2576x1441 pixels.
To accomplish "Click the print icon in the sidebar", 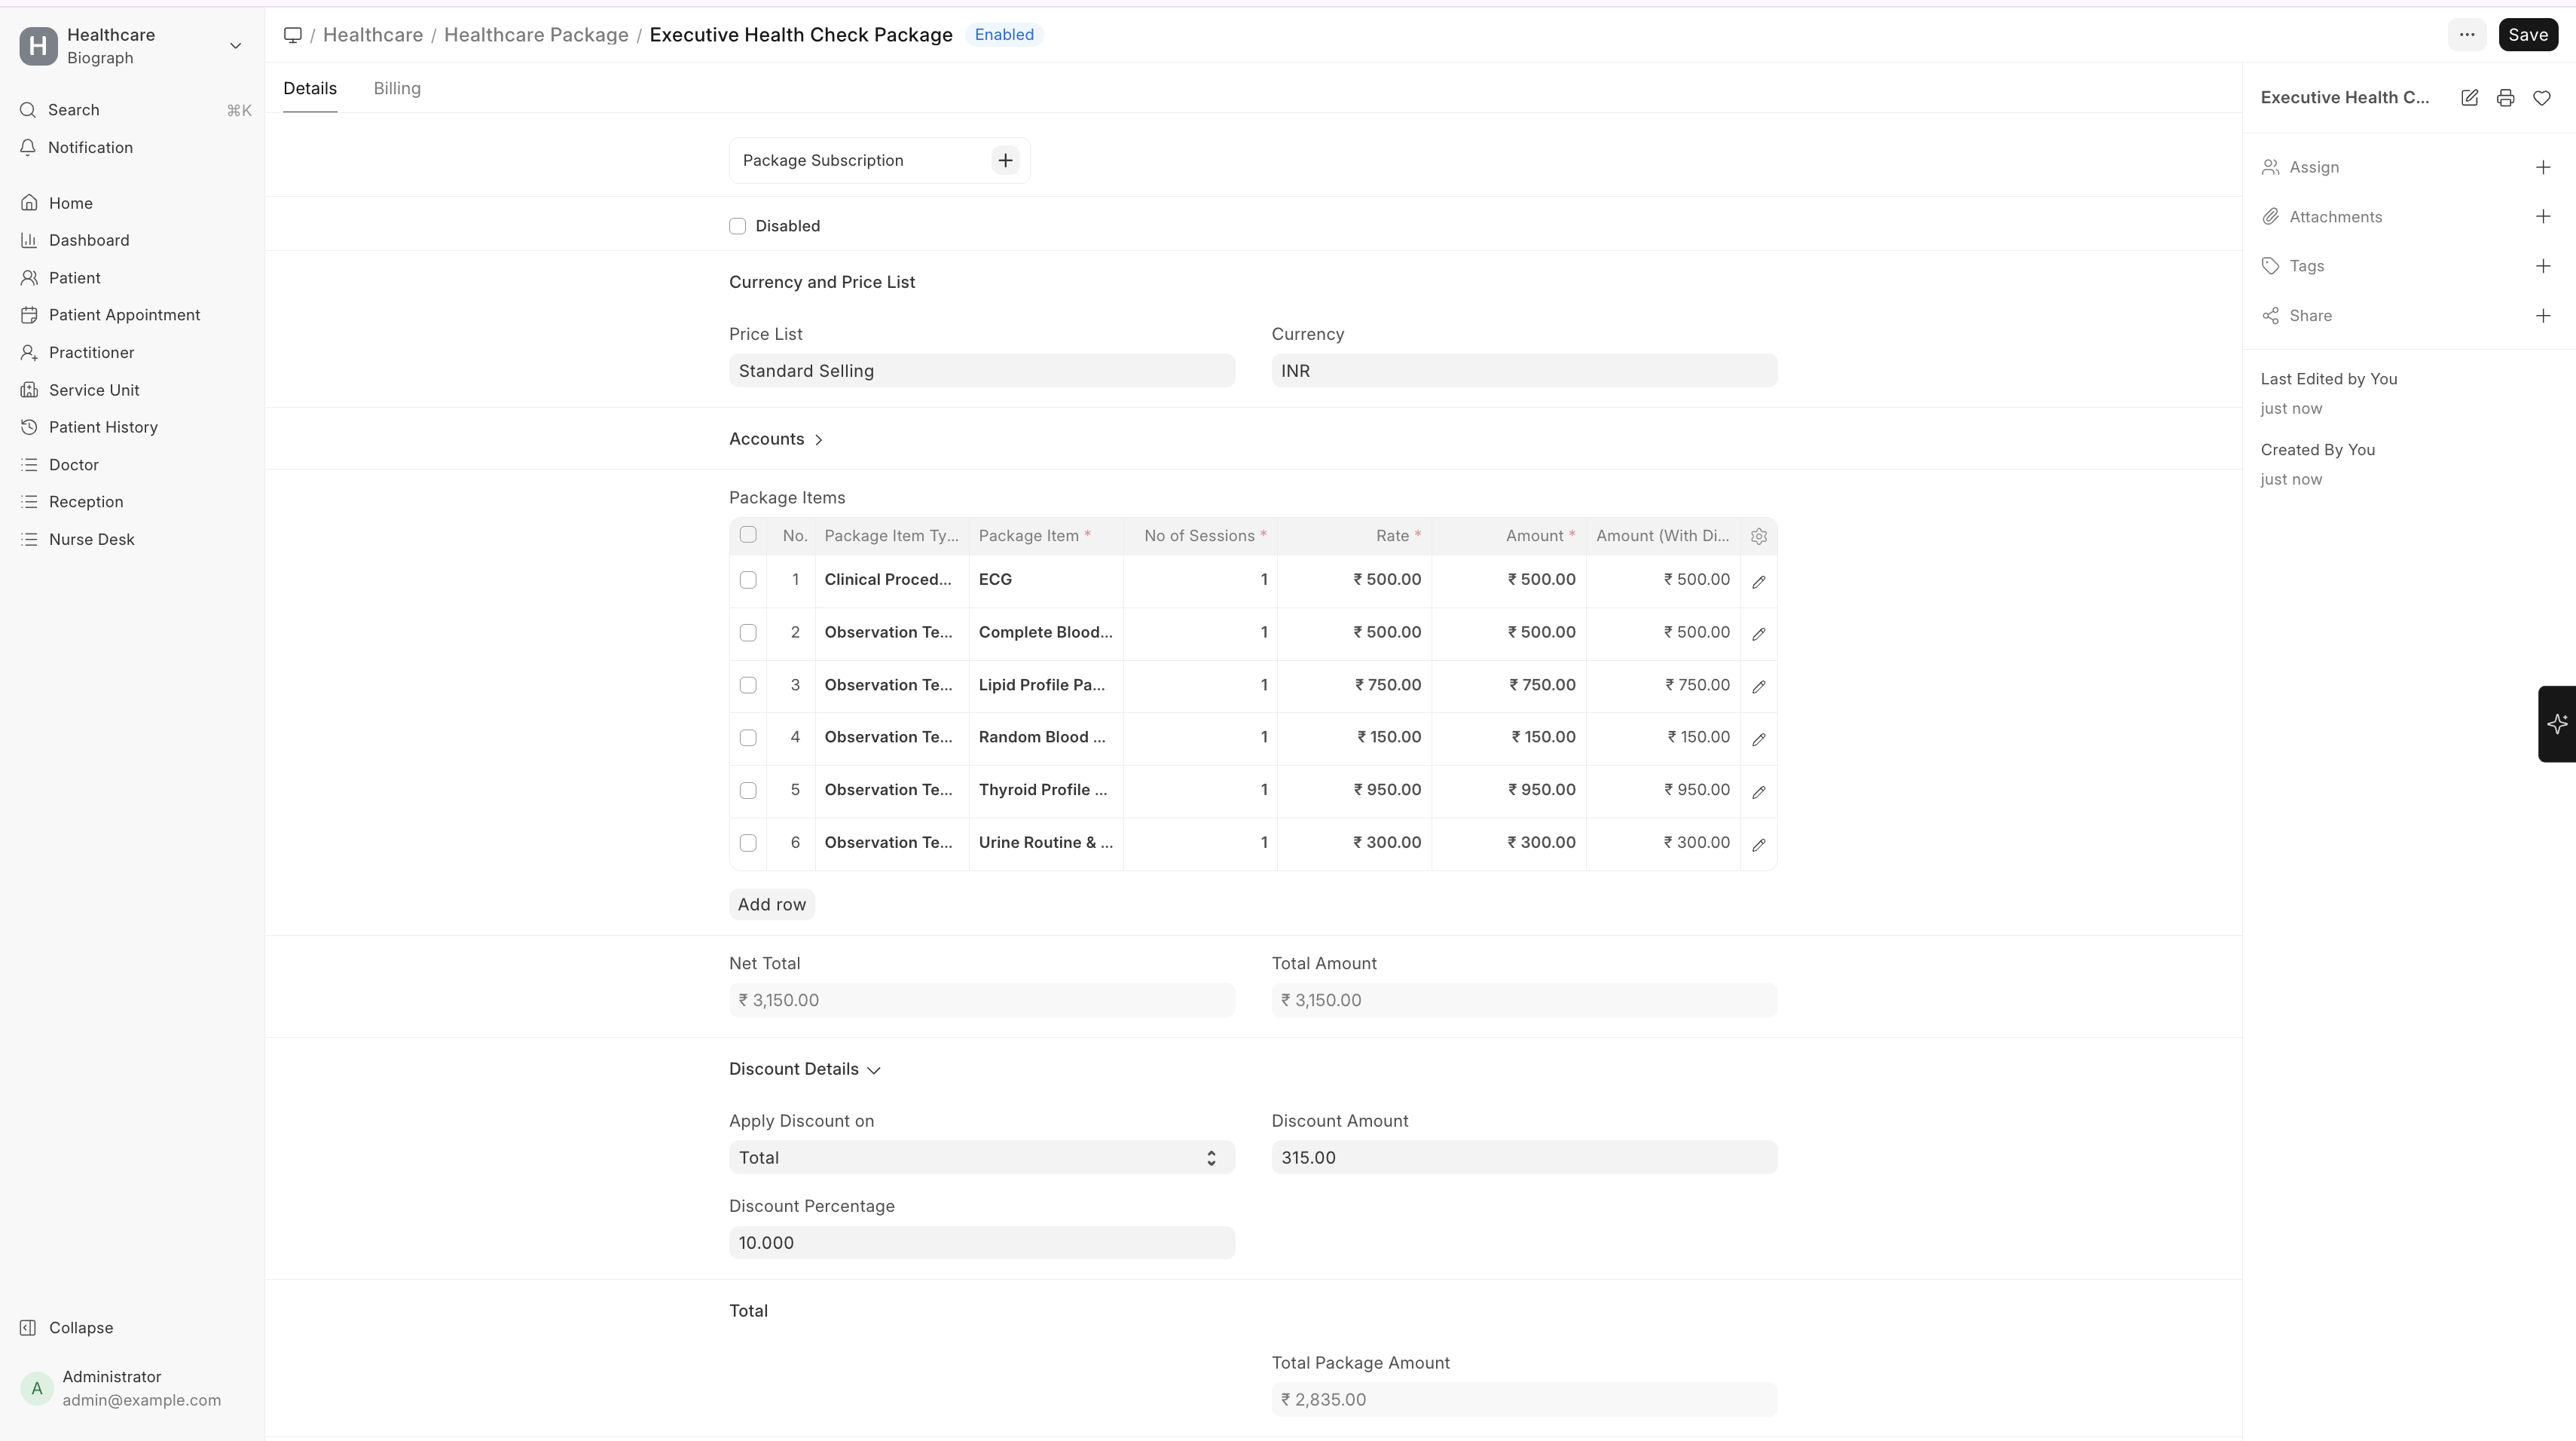I will [2505, 98].
